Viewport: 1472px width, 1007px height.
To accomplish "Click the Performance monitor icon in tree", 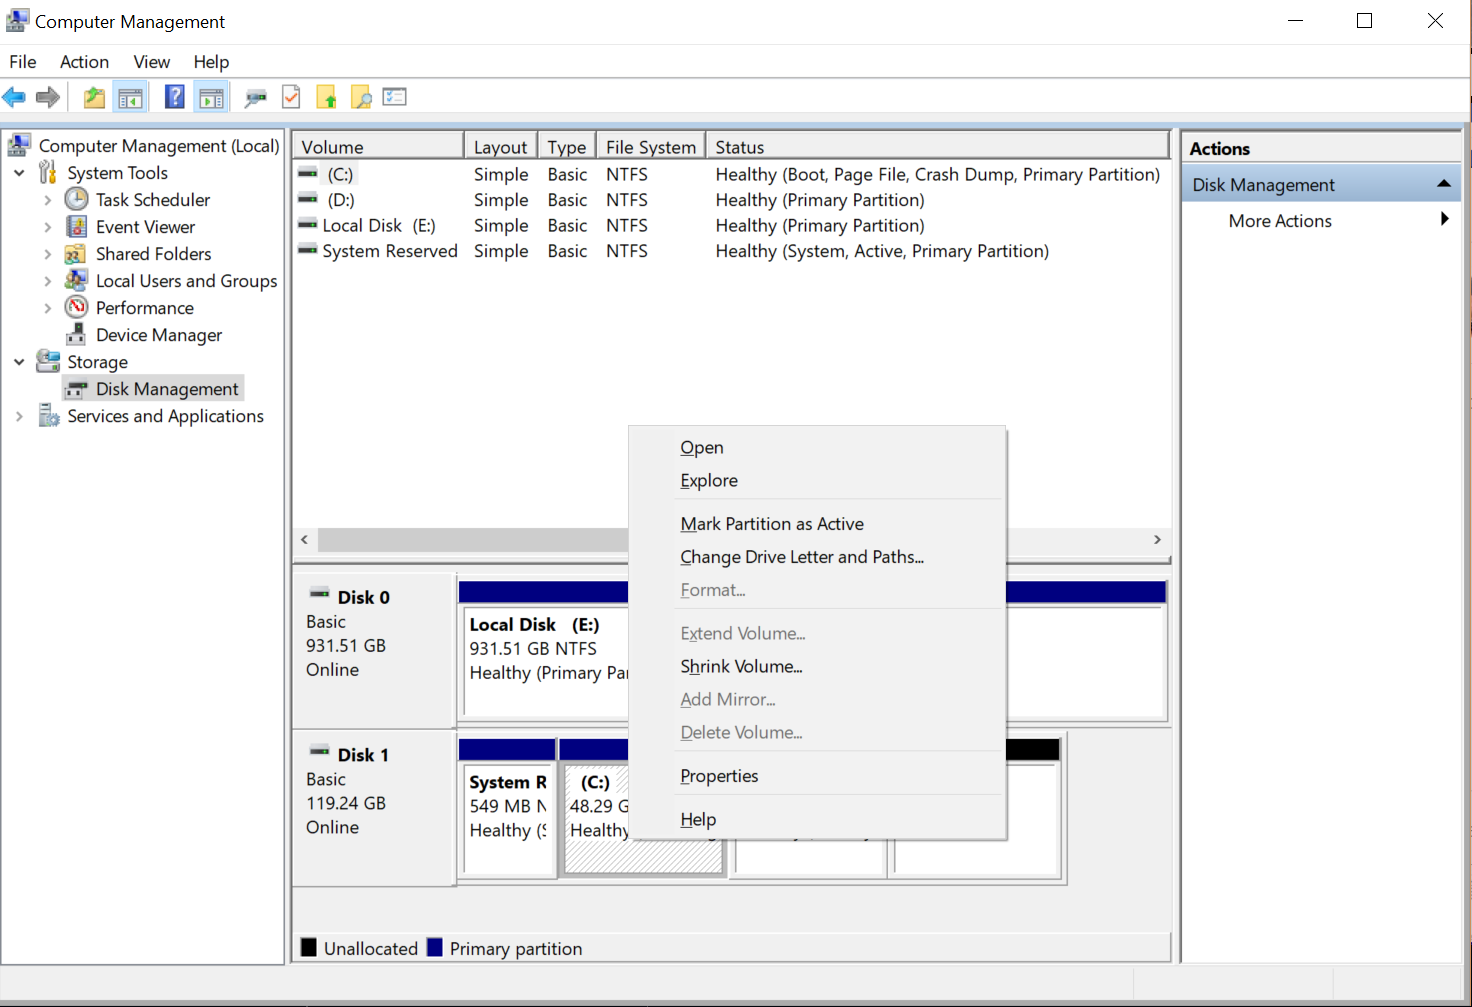I will pos(76,307).
